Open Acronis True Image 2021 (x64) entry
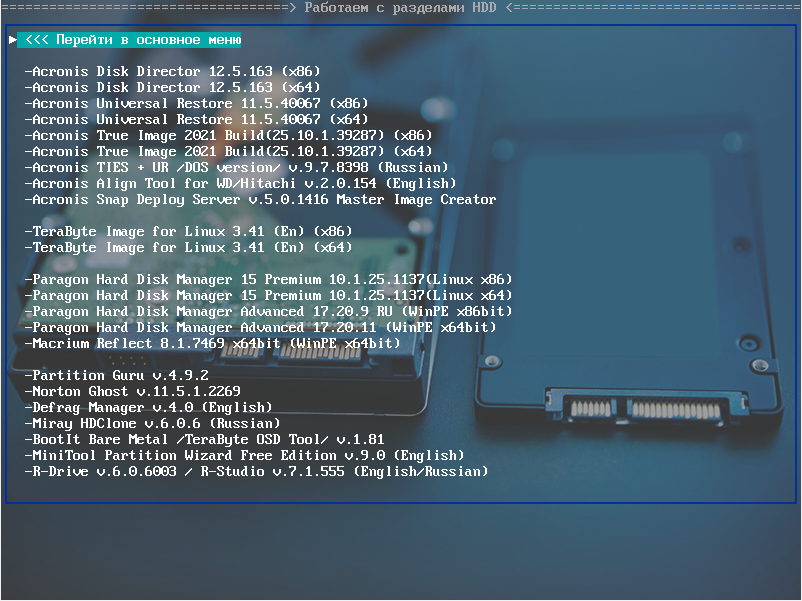 pyautogui.click(x=228, y=152)
